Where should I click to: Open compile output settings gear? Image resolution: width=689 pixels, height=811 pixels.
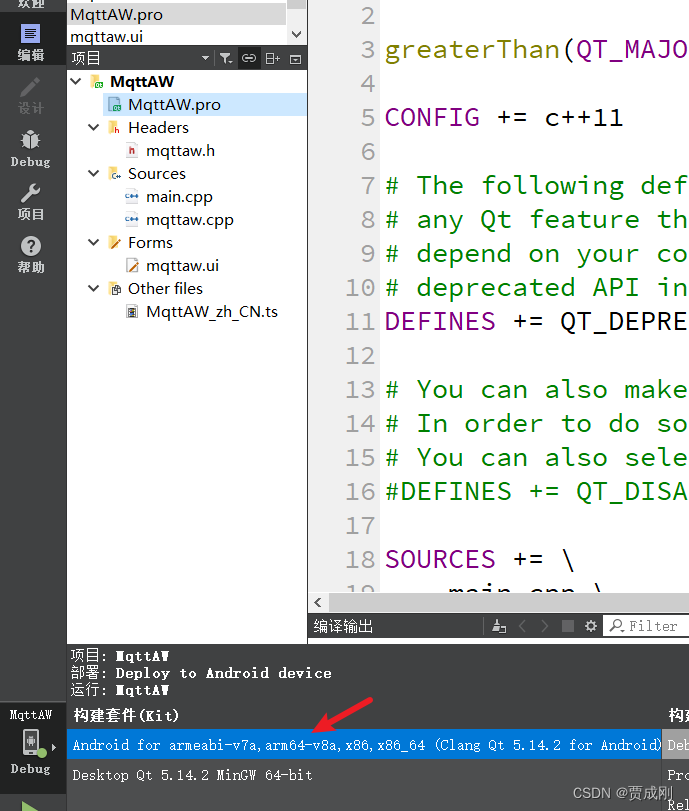[x=590, y=626]
